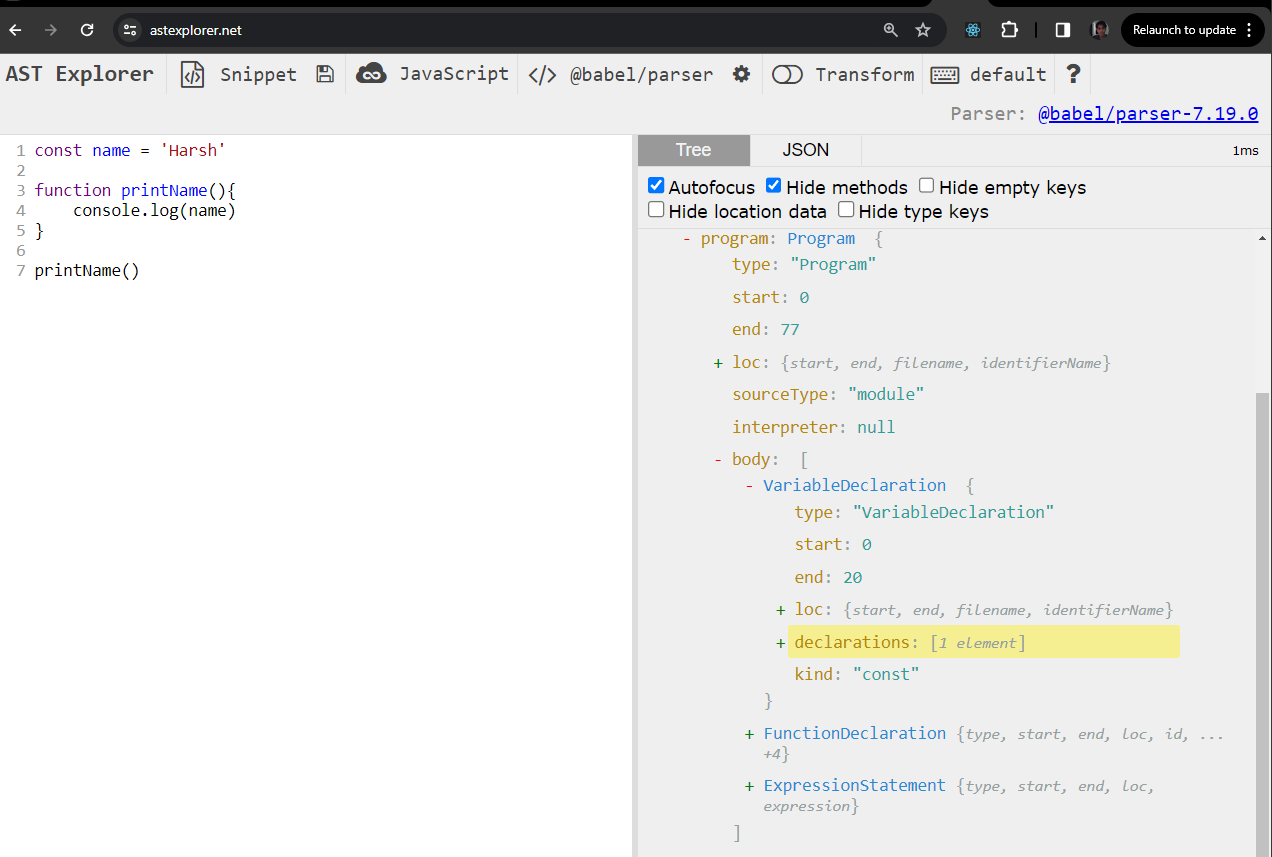The image size is (1272, 857).
Task: Expand the FunctionDeclaration node
Action: pos(749,733)
